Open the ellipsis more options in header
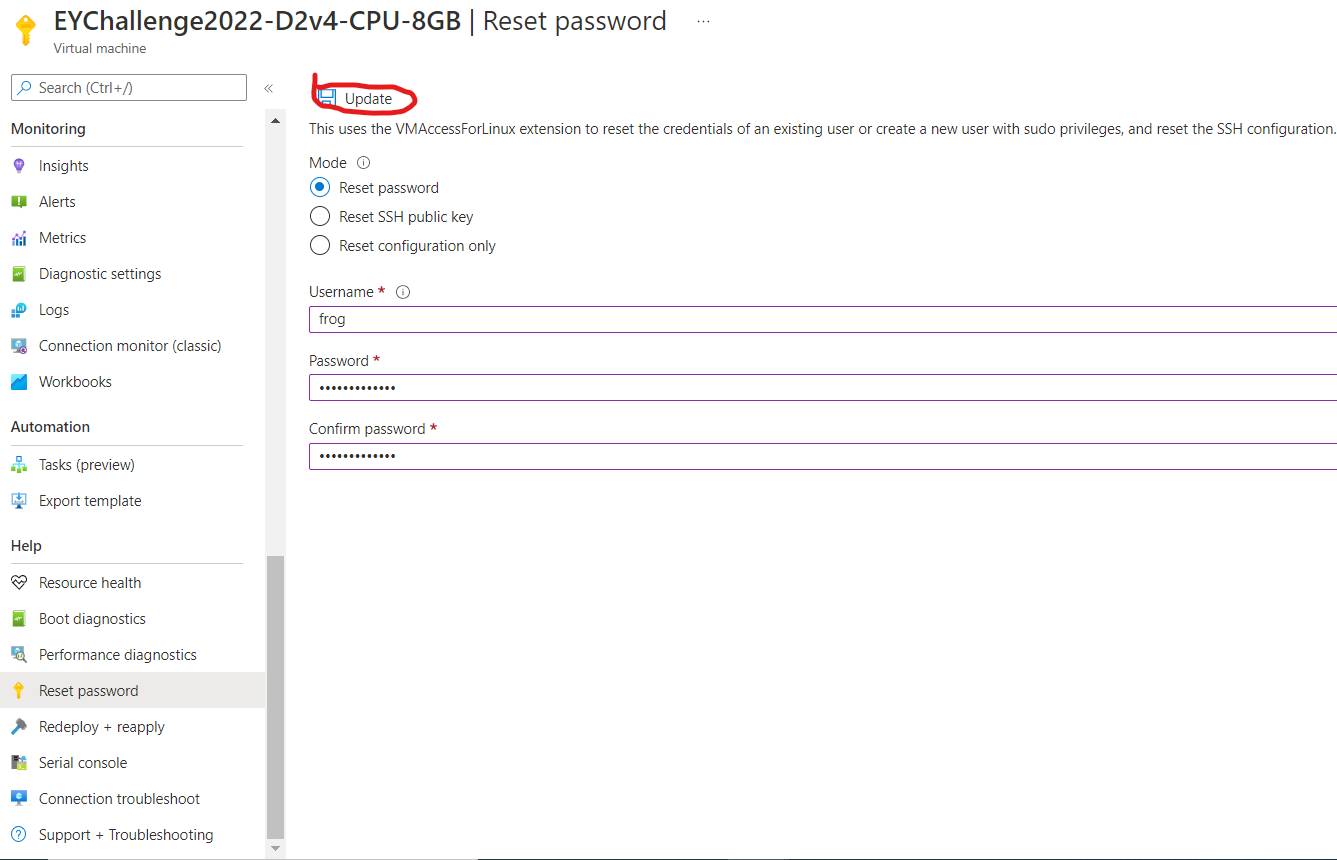 point(703,21)
